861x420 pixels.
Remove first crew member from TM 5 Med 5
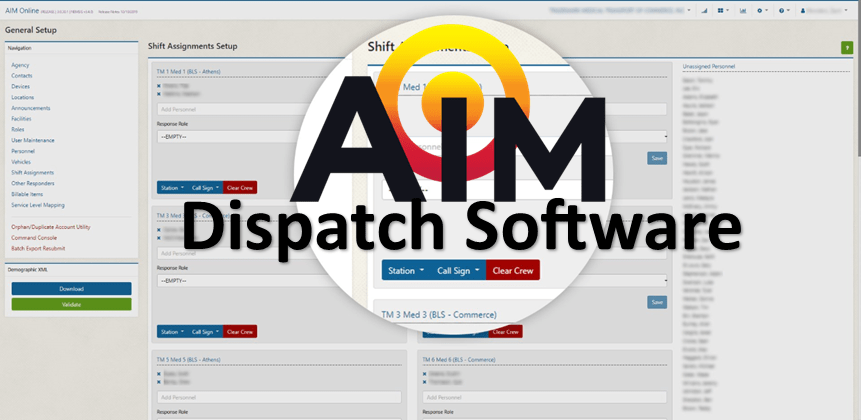point(159,374)
